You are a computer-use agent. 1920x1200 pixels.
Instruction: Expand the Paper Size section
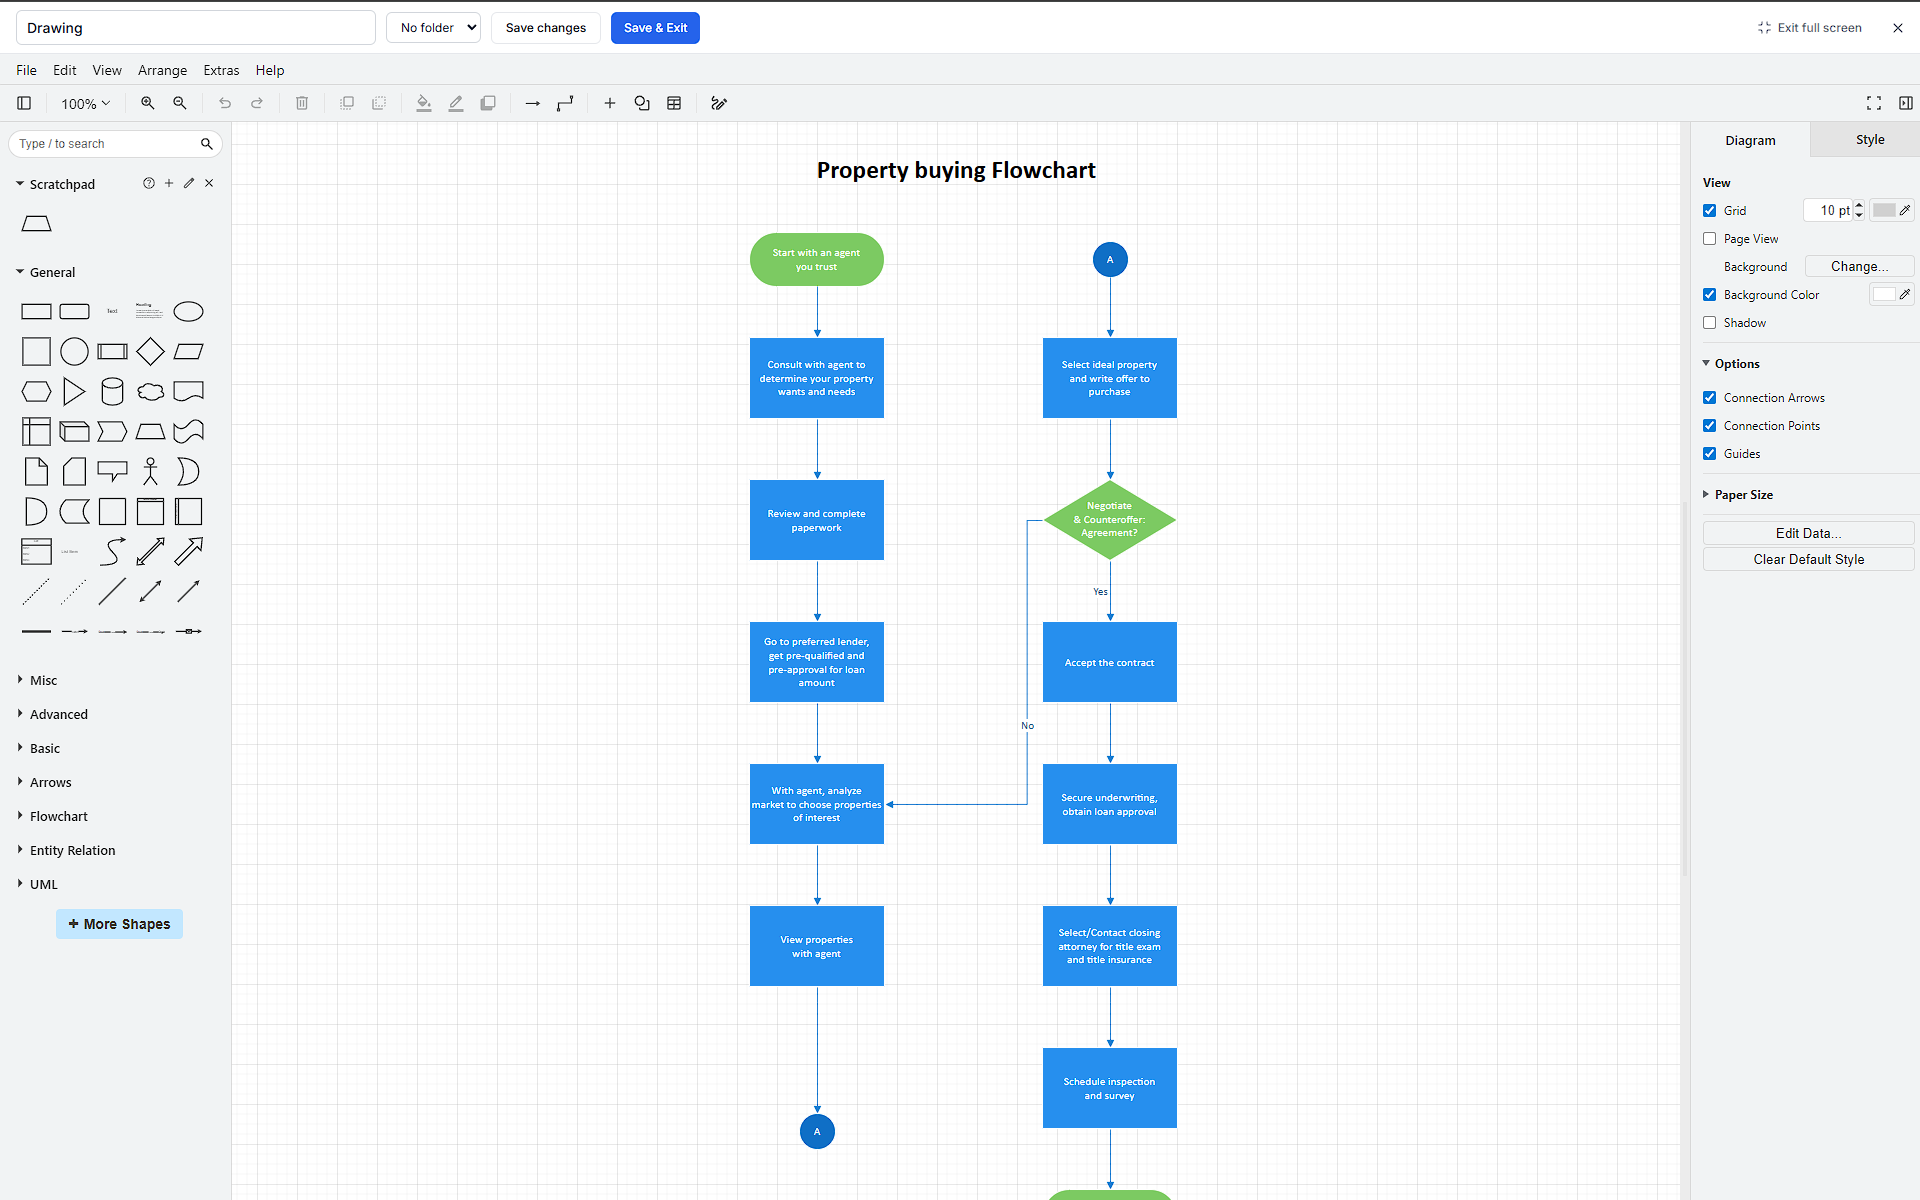click(x=1738, y=494)
